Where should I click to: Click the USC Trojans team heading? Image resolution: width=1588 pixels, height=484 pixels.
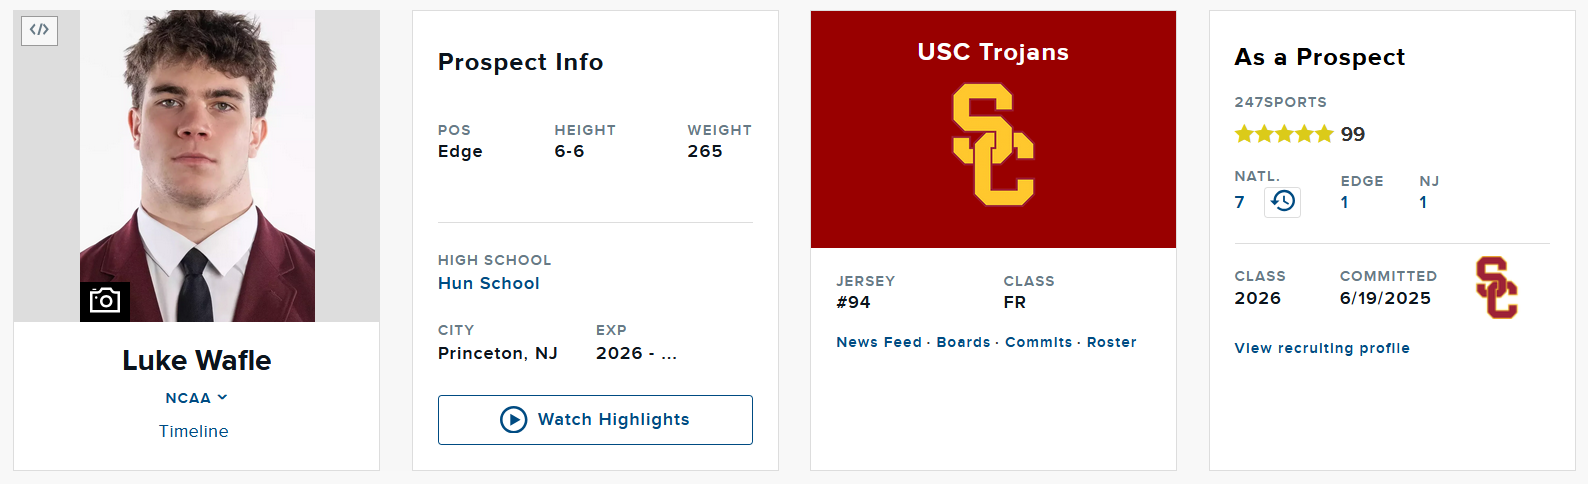pos(993,52)
